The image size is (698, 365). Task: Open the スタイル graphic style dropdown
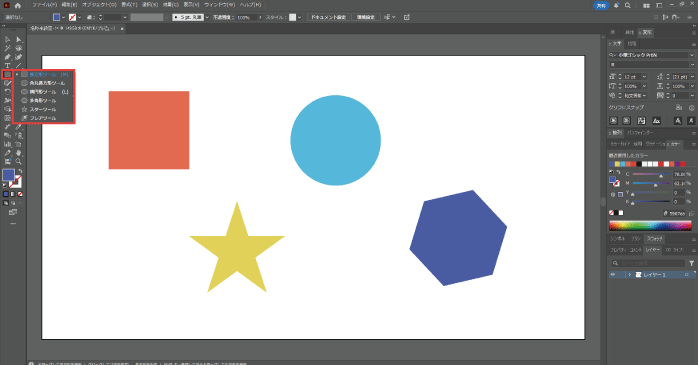pyautogui.click(x=300, y=17)
